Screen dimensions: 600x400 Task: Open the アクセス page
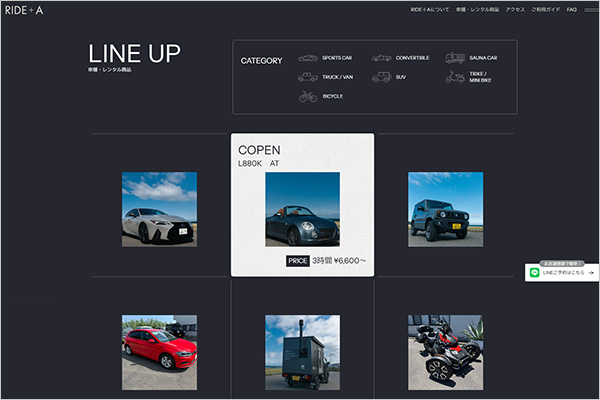515,9
